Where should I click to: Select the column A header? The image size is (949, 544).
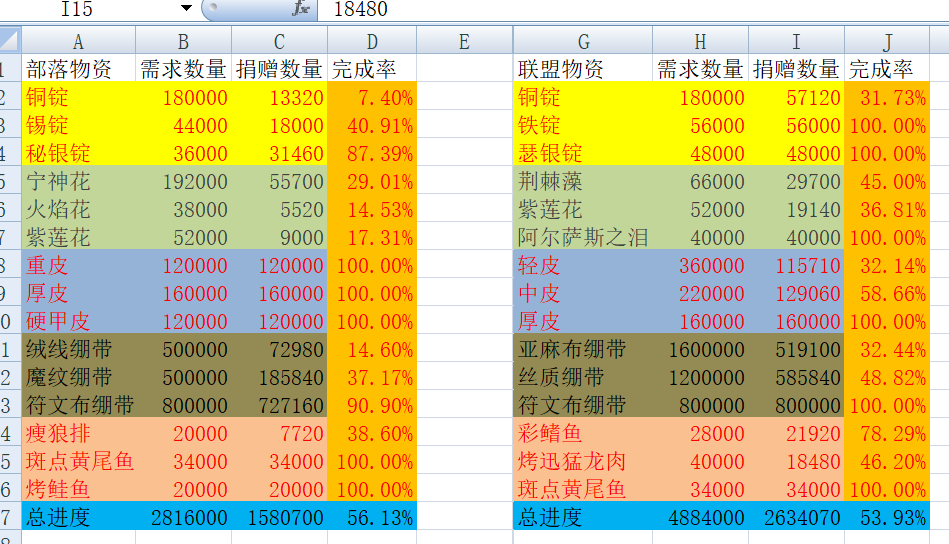78,41
